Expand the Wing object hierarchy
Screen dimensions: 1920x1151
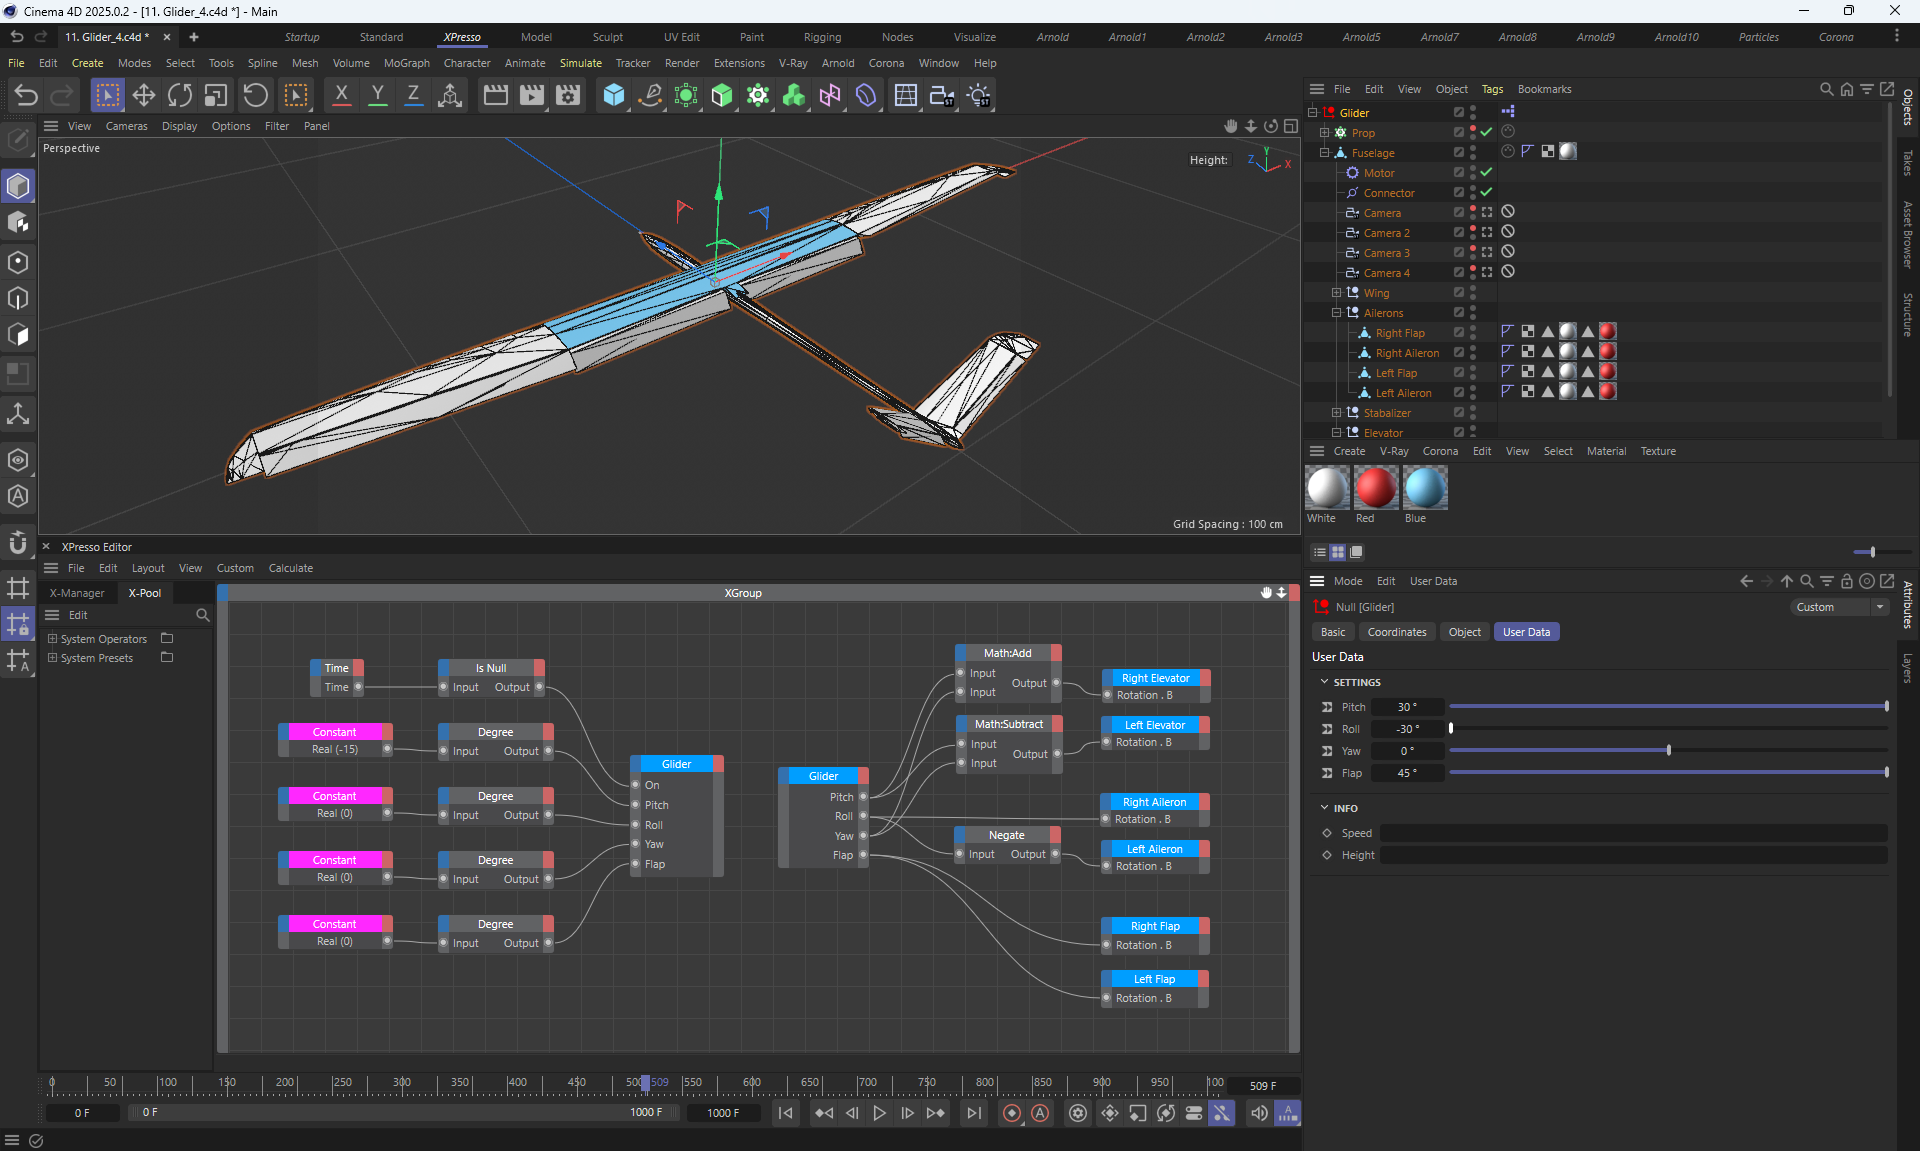(1336, 293)
